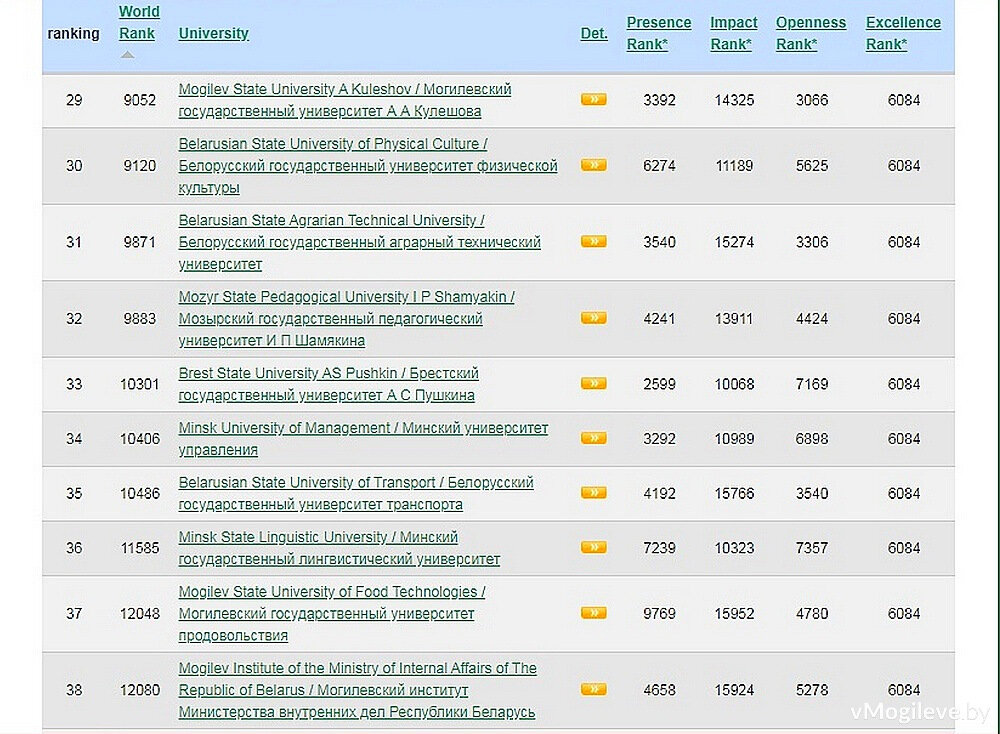Select openness rank value 4780

(x=812, y=614)
